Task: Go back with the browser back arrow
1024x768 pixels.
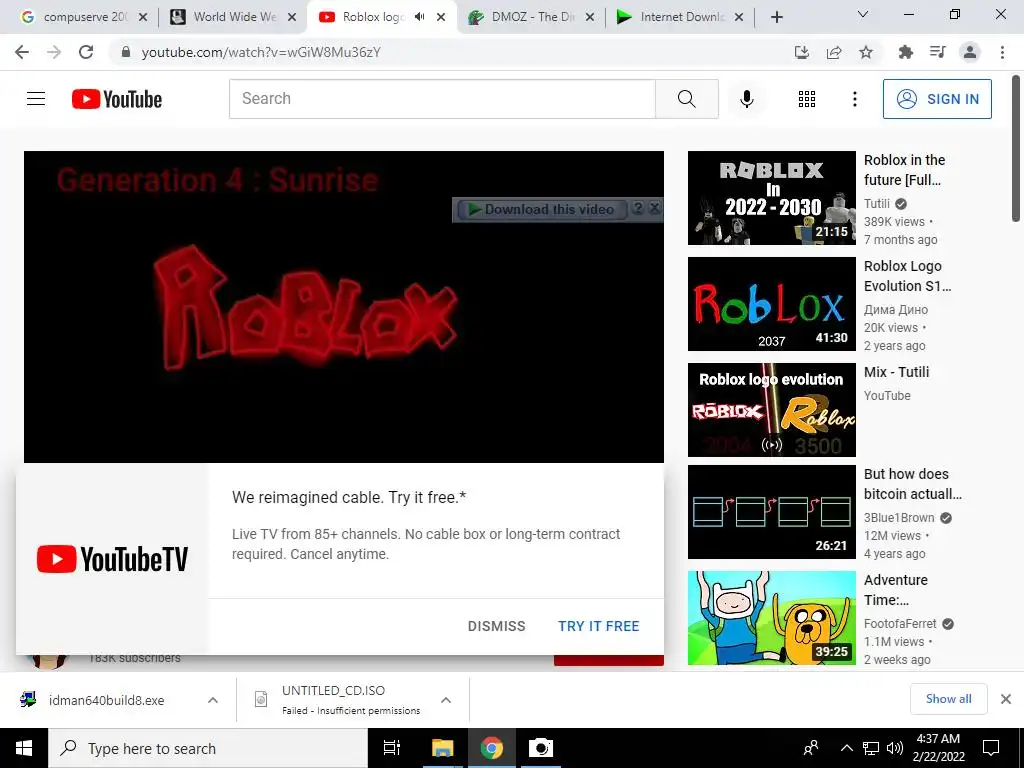Action: (22, 52)
